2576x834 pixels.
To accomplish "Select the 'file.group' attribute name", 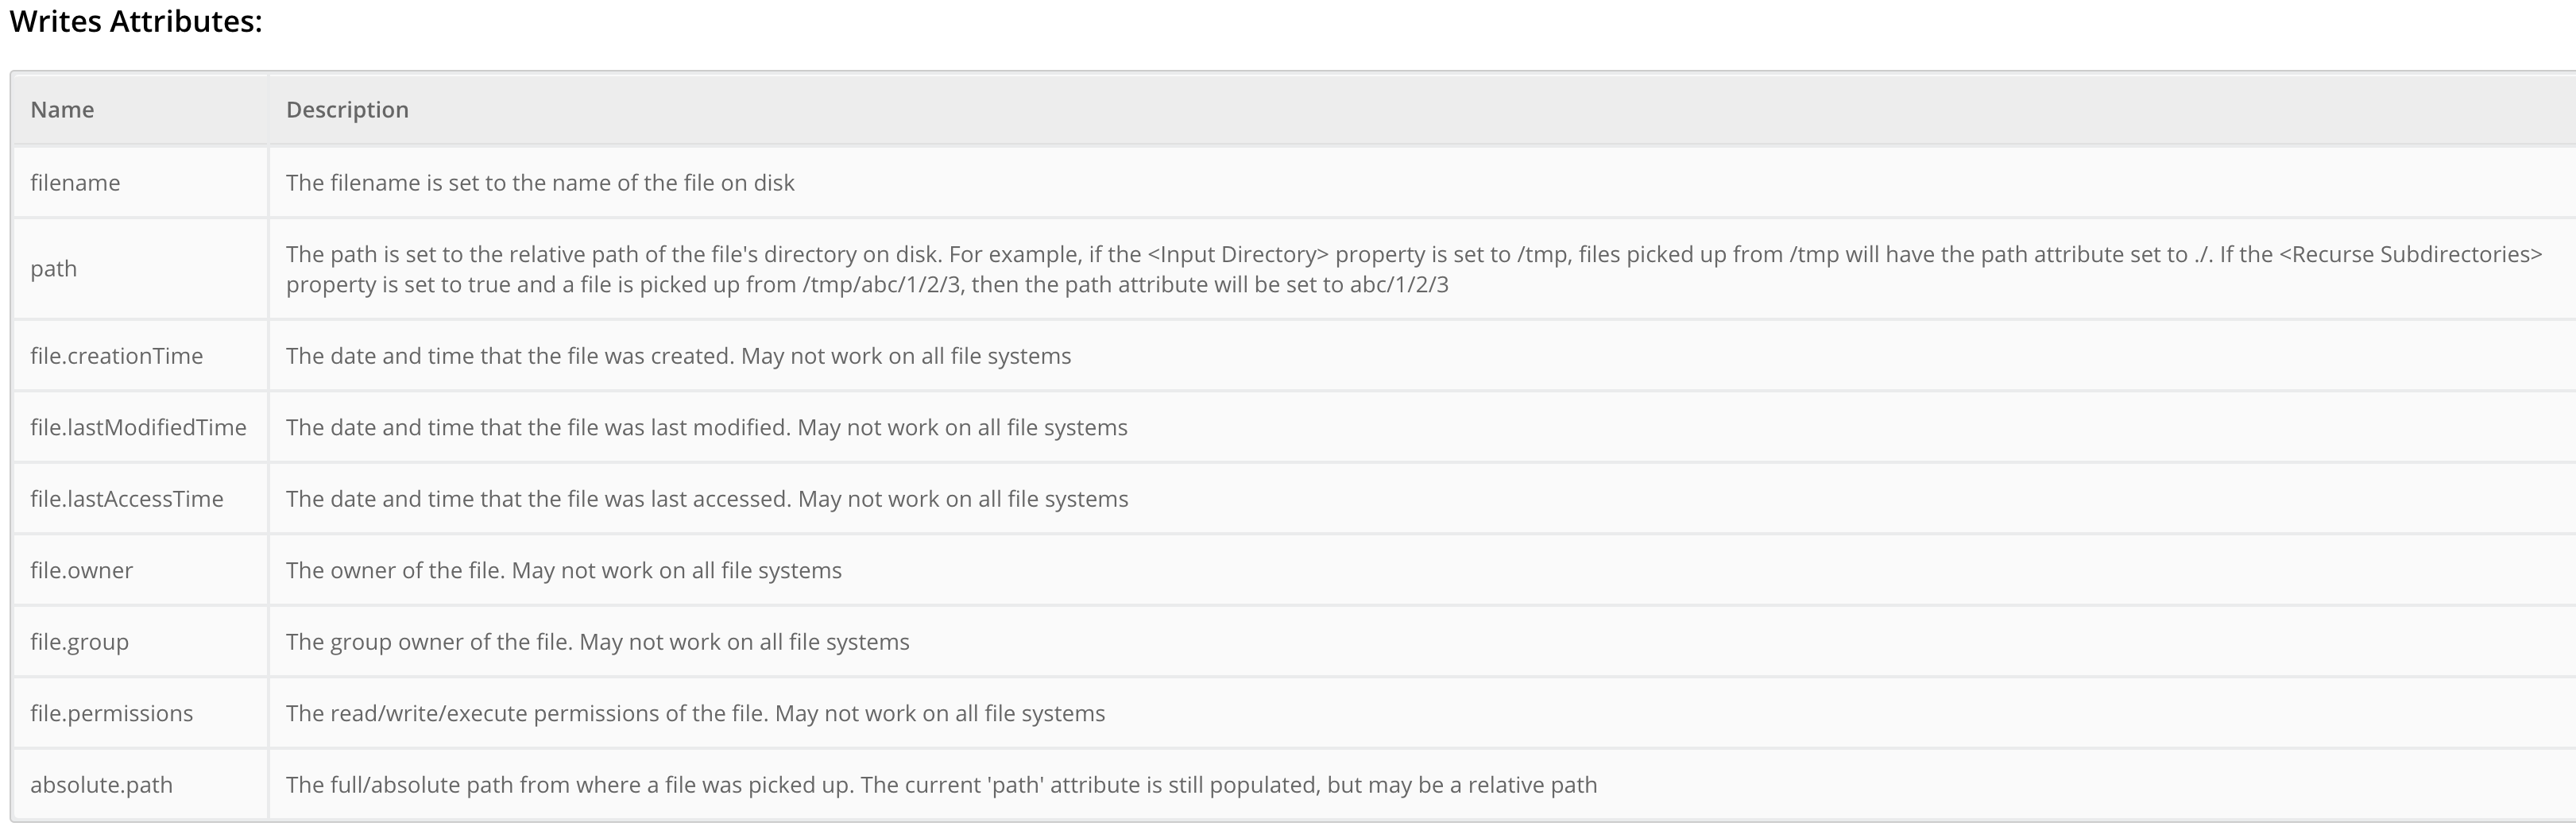I will [x=79, y=642].
